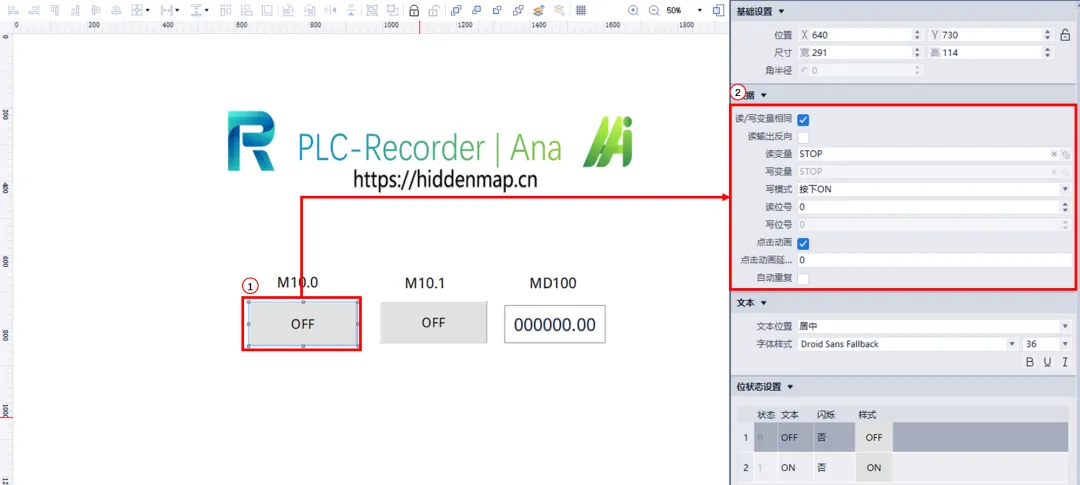Click the grey layer-stack move down icon
Viewport: 1080px width, 485px height.
click(559, 10)
